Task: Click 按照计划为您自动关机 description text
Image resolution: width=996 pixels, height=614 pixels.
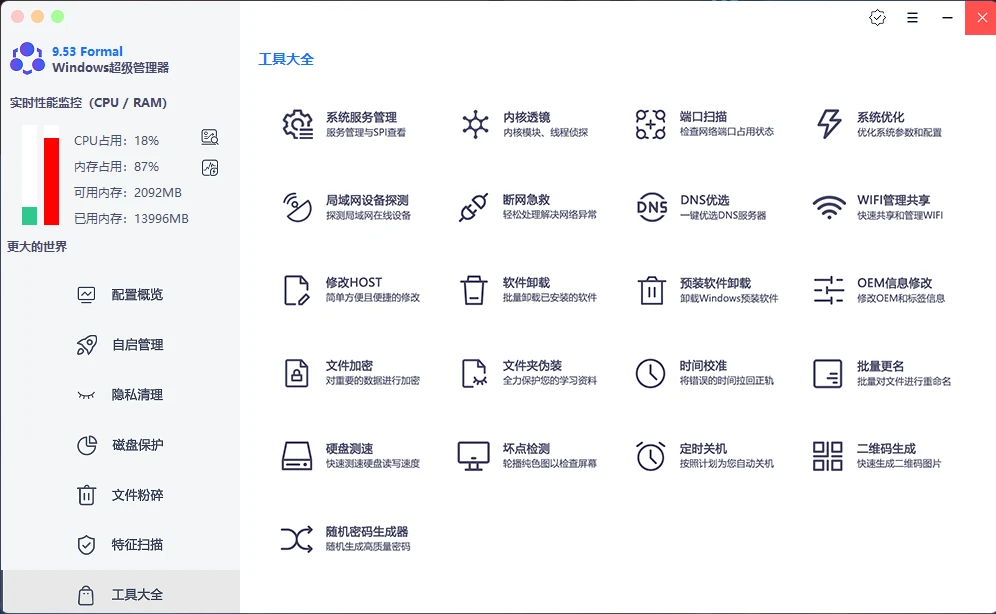Action: click(x=727, y=464)
